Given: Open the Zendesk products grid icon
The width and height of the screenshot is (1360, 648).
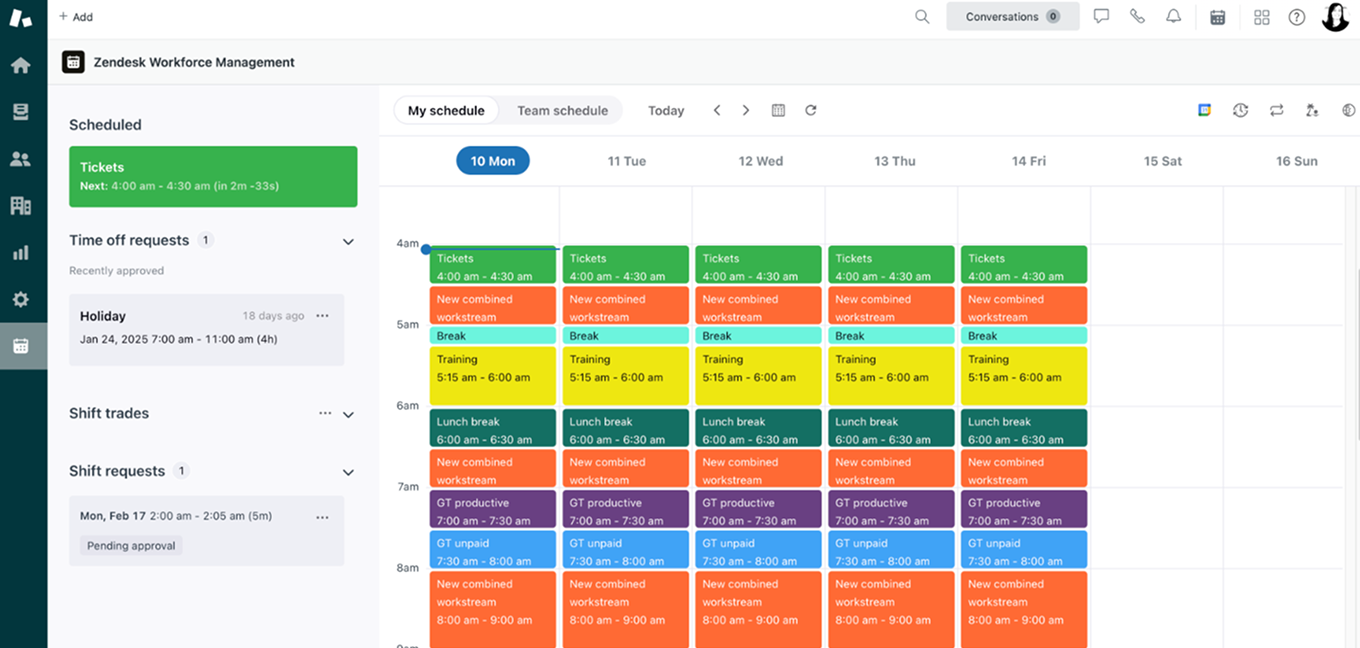Looking at the screenshot, I should 1262,17.
